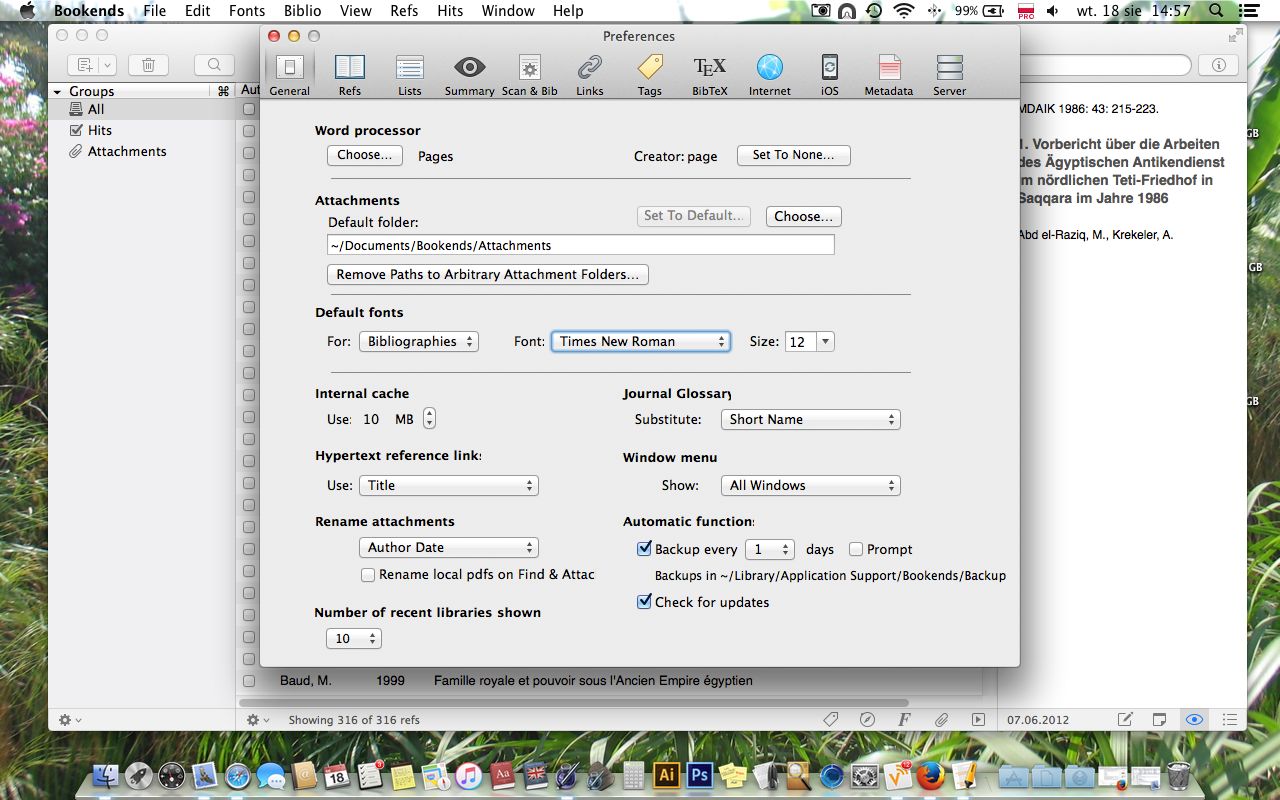The height and width of the screenshot is (800, 1280).
Task: Select the Hits group in sidebar
Action: (141, 130)
